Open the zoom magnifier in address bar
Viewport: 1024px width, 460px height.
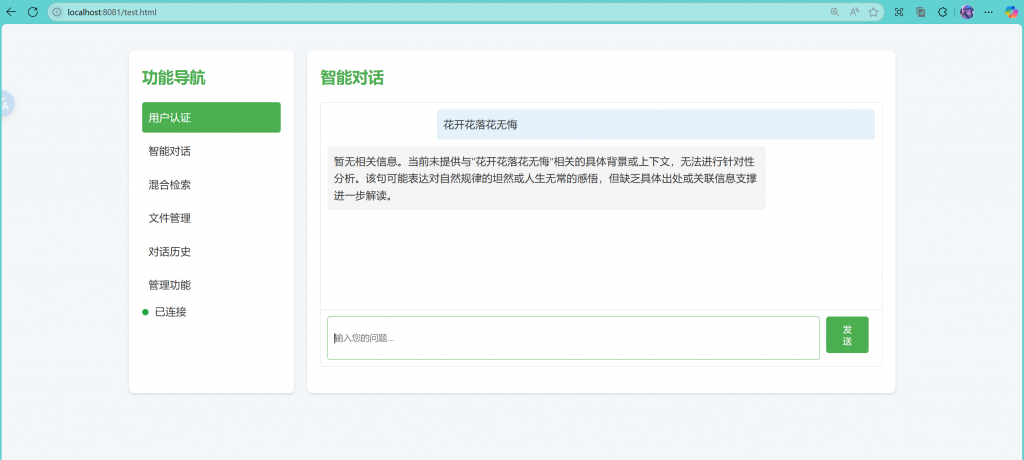click(835, 12)
